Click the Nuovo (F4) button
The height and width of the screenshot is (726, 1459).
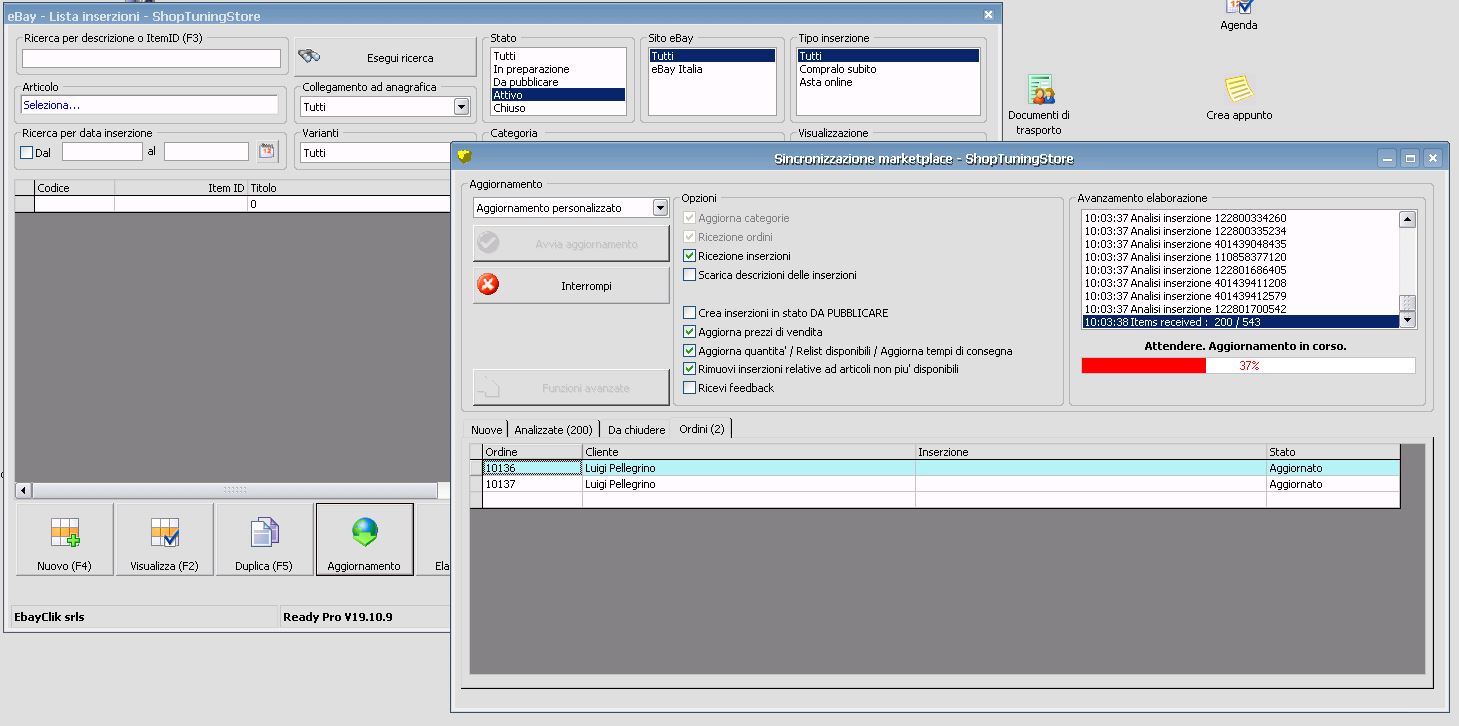[x=64, y=539]
